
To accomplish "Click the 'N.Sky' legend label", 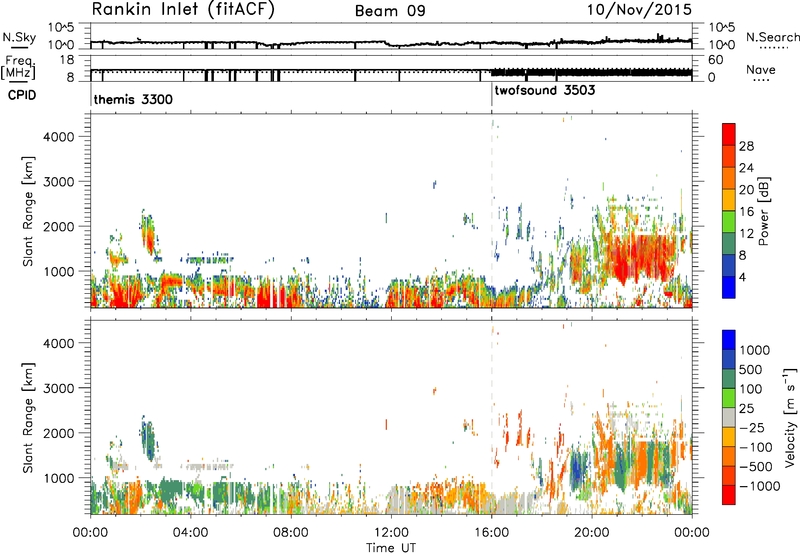I will [19, 37].
